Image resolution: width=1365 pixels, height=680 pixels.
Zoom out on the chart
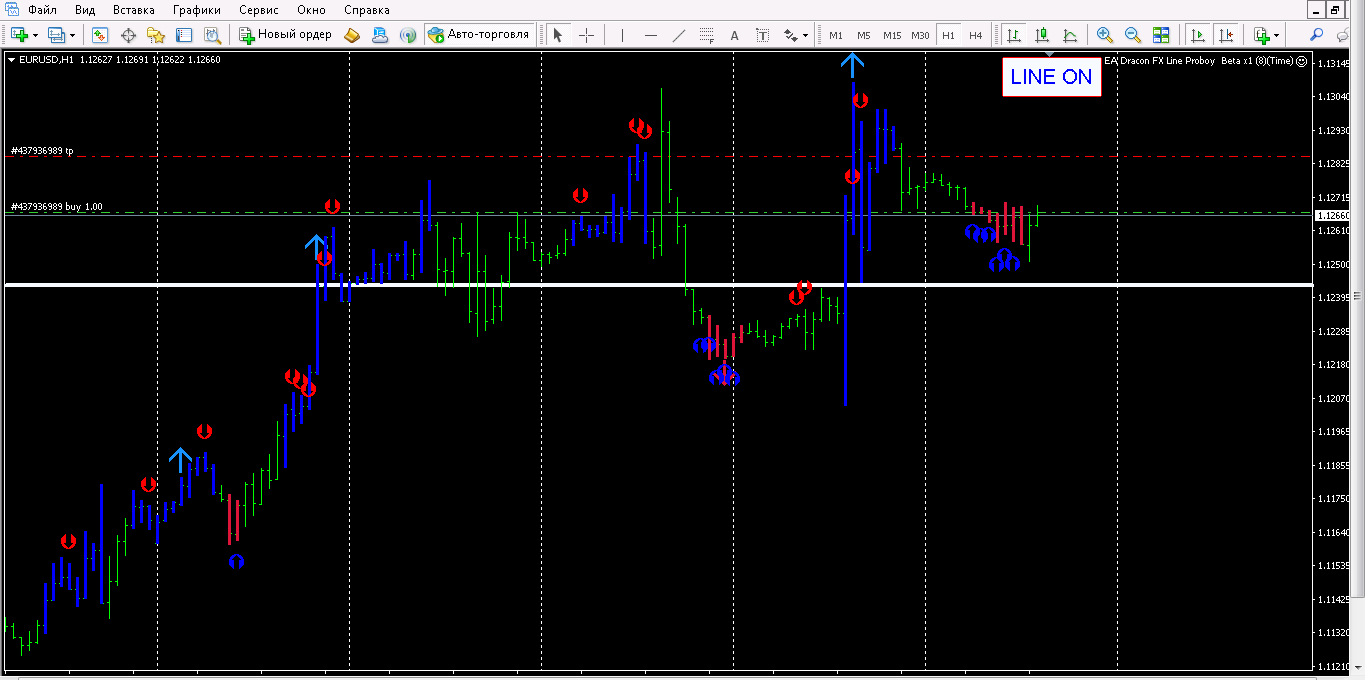(1133, 35)
